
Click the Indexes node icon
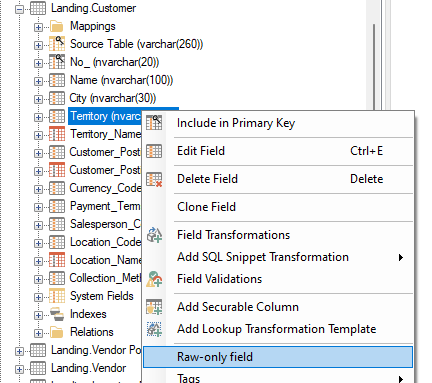(57, 314)
